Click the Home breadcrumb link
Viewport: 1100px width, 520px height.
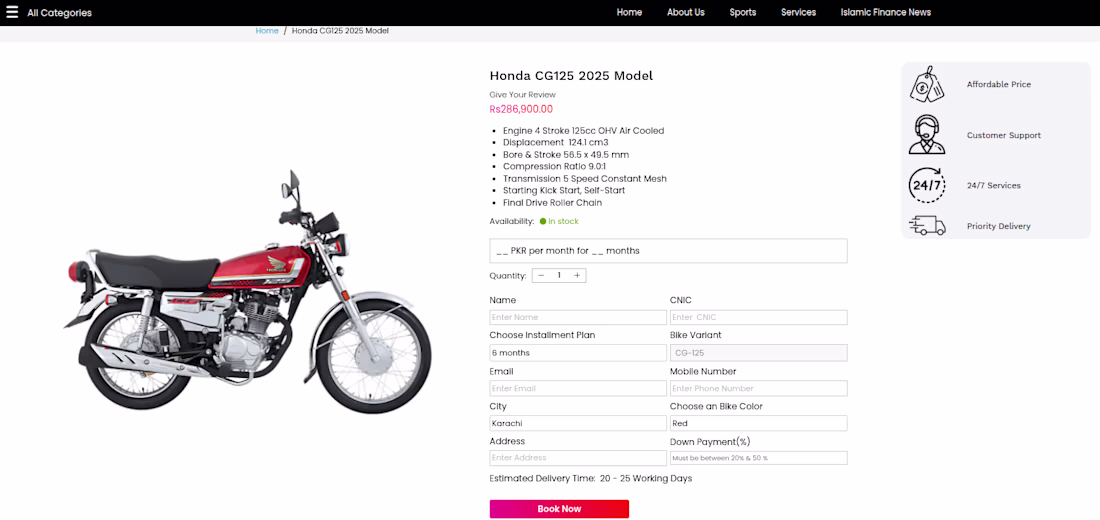pyautogui.click(x=267, y=31)
